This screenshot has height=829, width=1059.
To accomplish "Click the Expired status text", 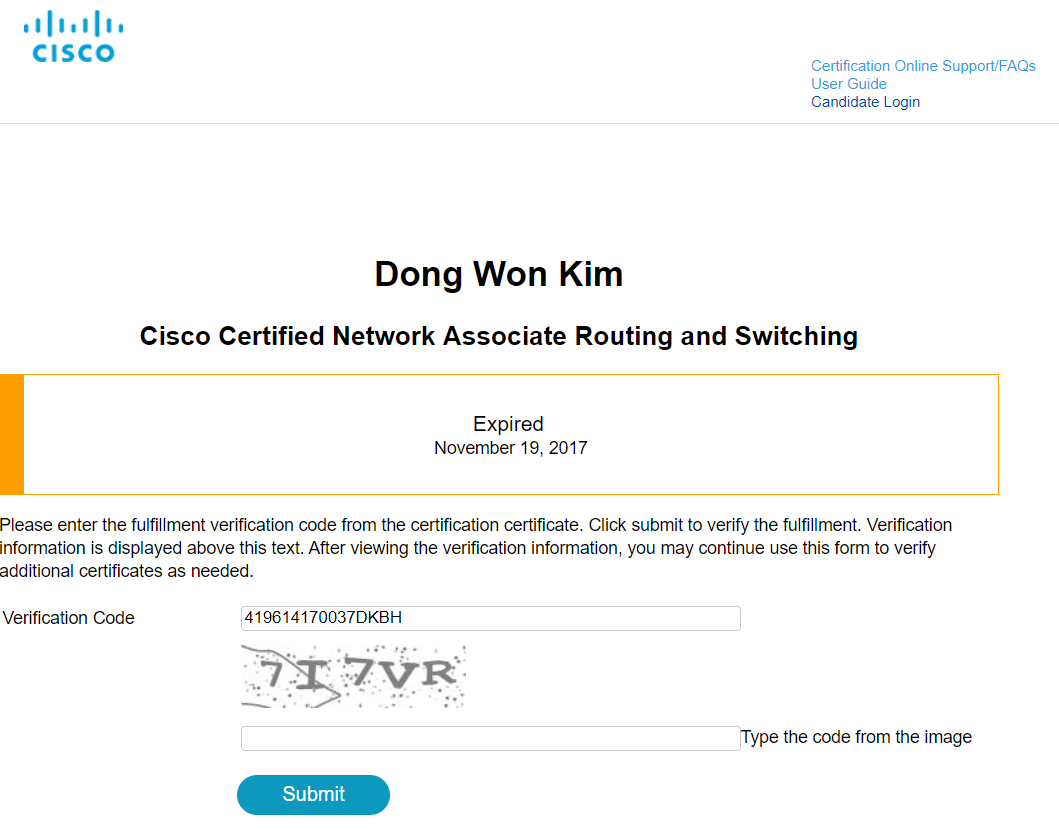I will tap(508, 424).
